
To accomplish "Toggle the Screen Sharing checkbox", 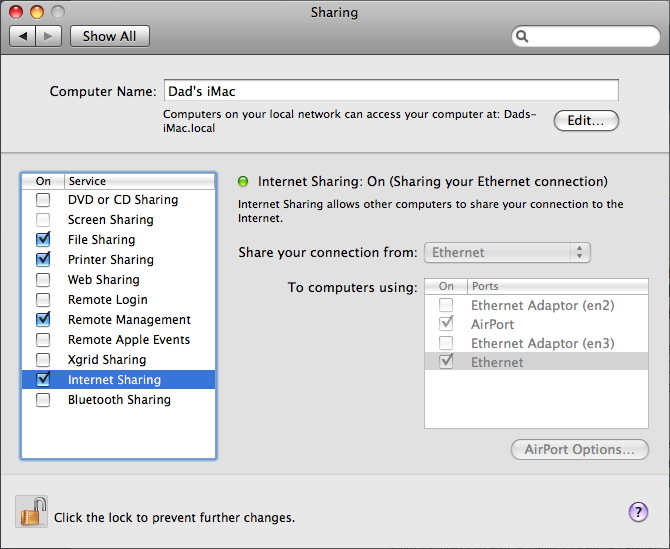I will pos(43,220).
